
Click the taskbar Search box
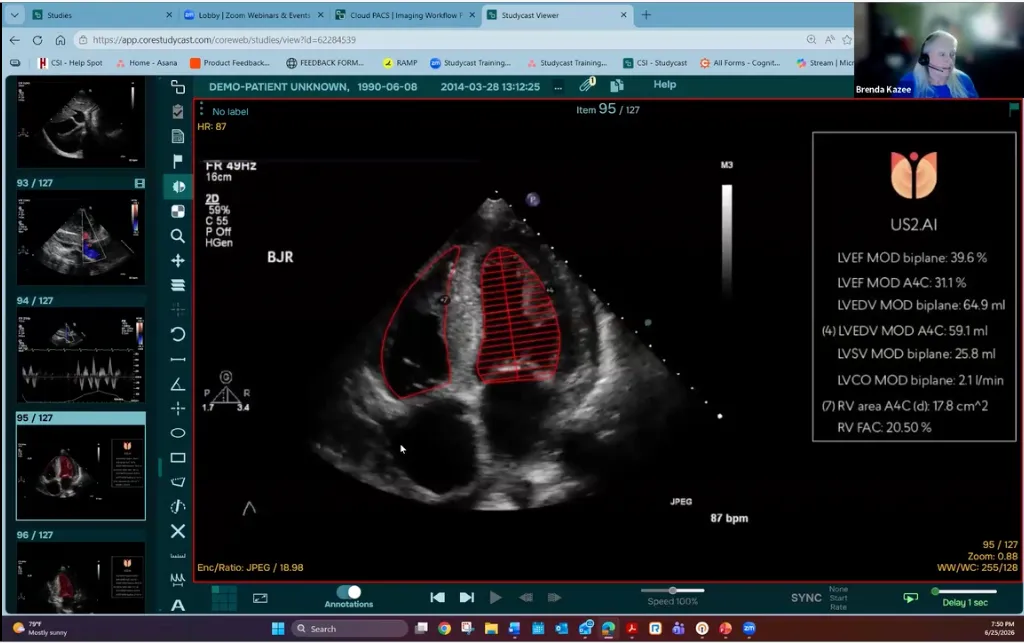[x=350, y=629]
